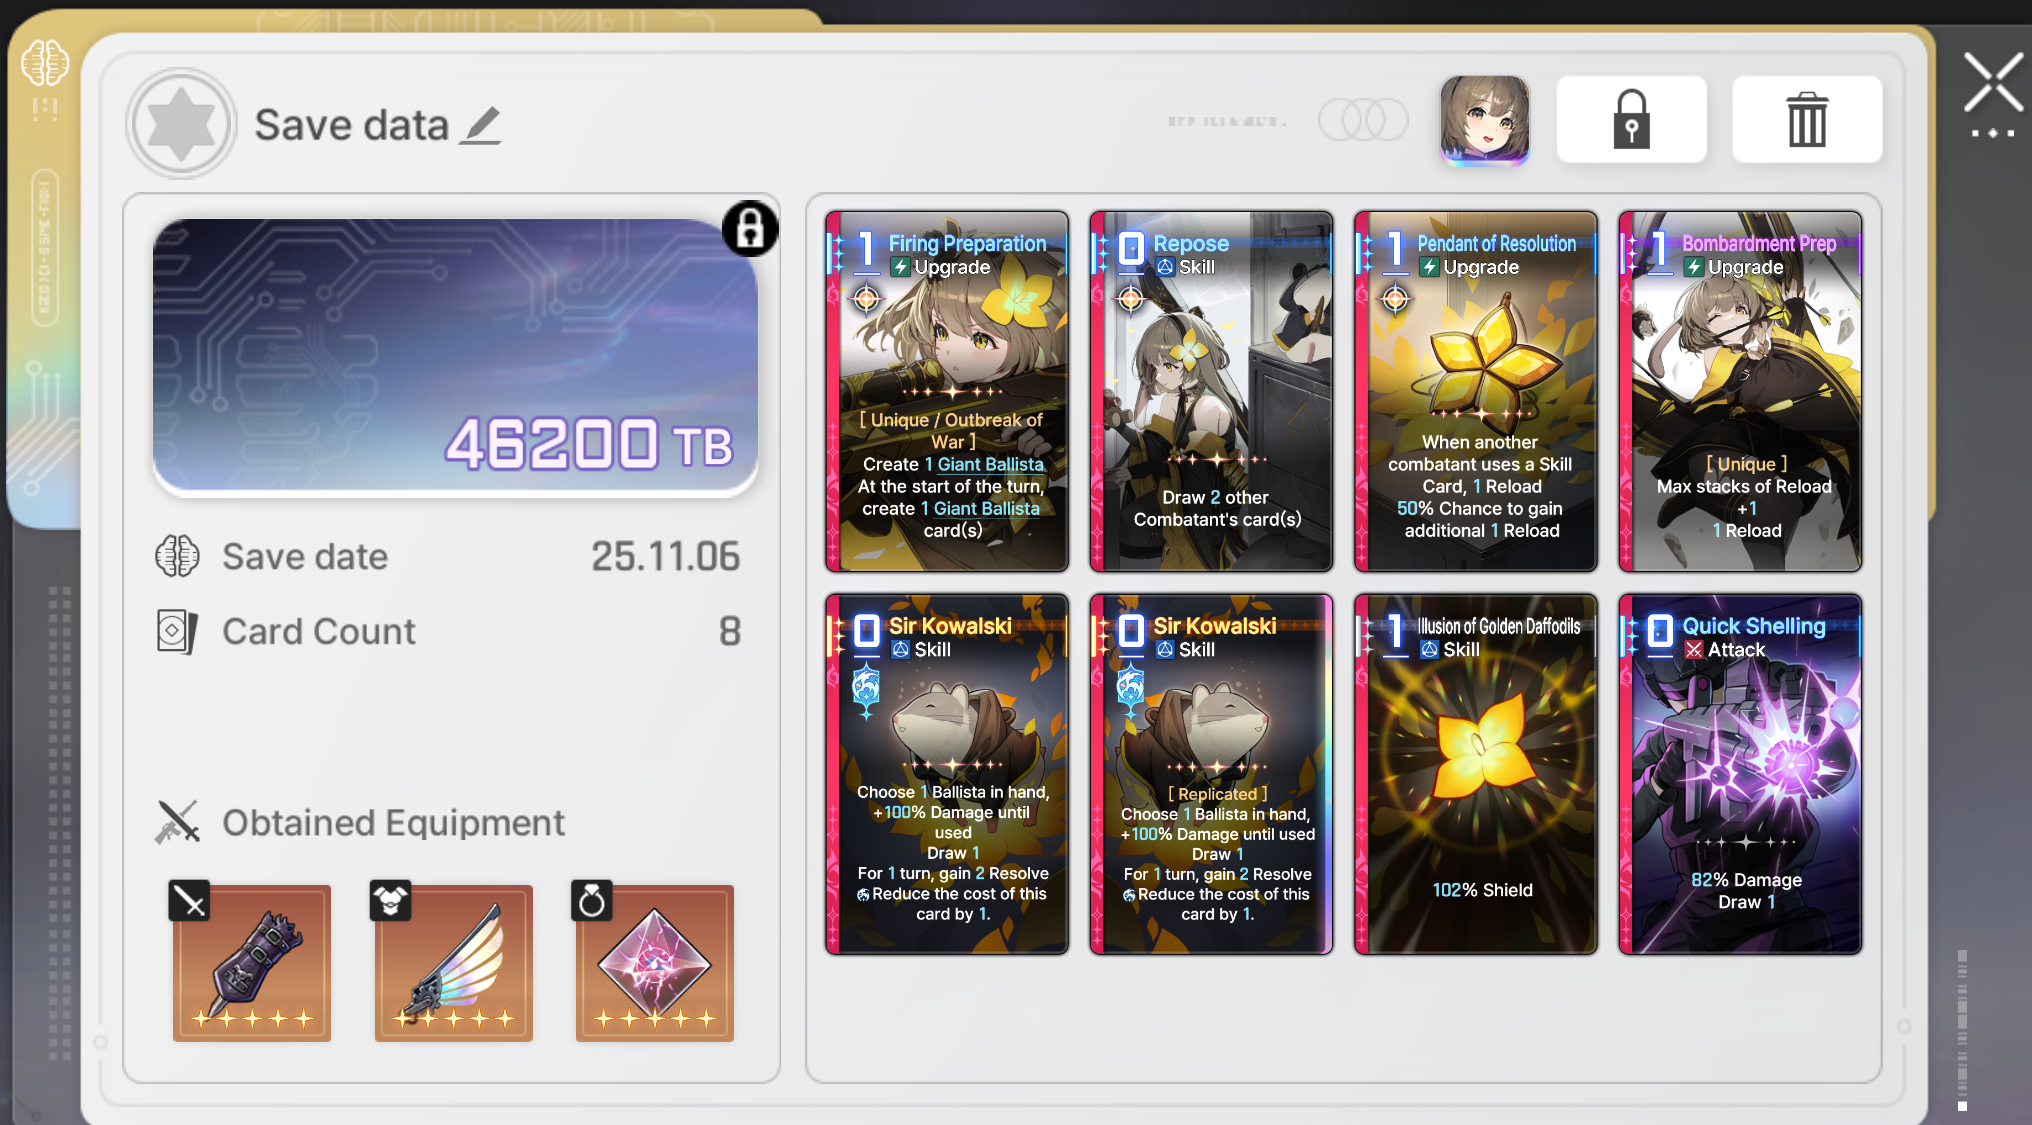Select the purple gauntlet weapon equipment
2032x1125 pixels.
(x=252, y=963)
